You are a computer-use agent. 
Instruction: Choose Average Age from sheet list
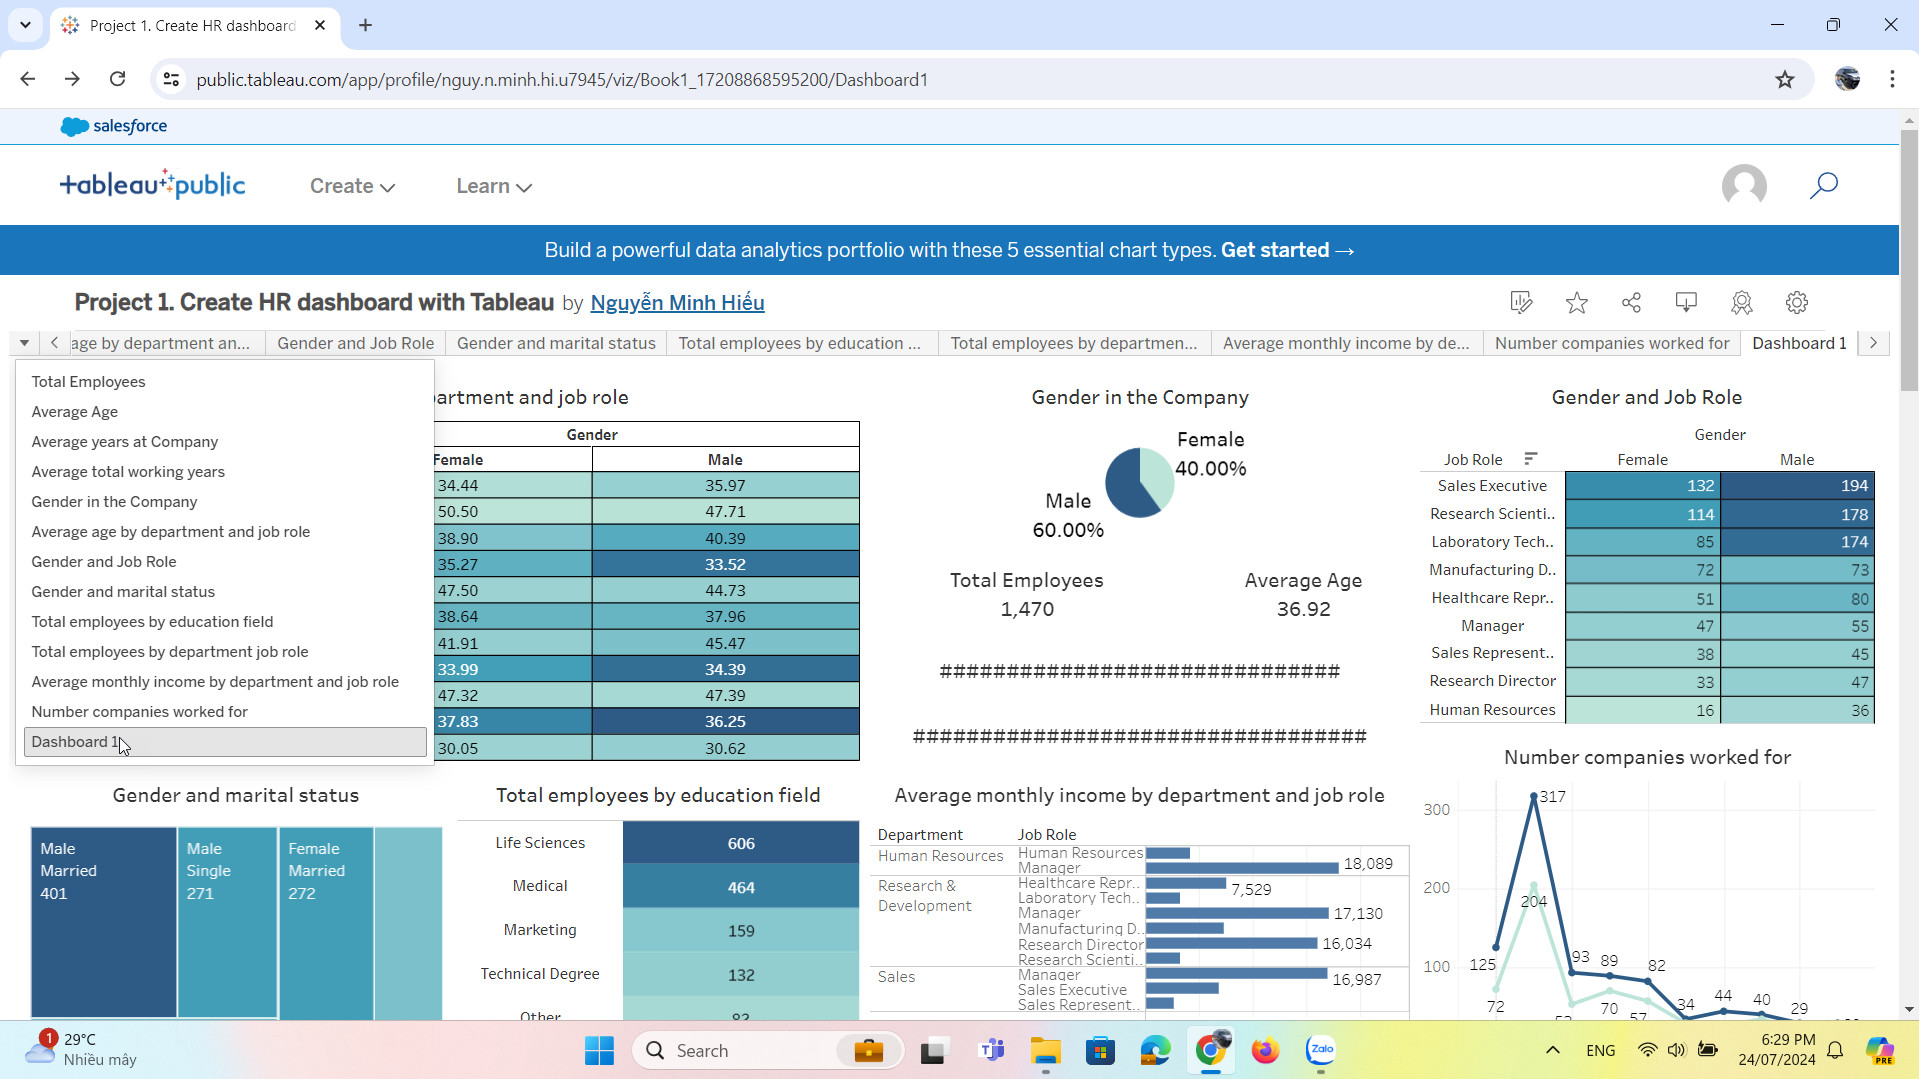tap(75, 411)
